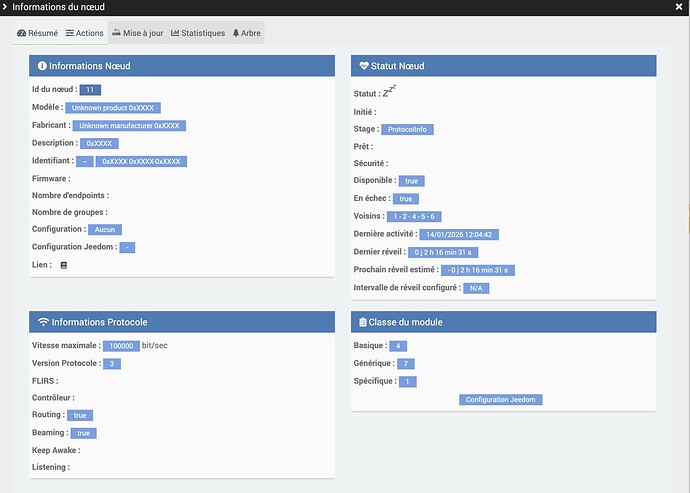
Task: Open the Mise à jour tab
Action: click(x=138, y=33)
